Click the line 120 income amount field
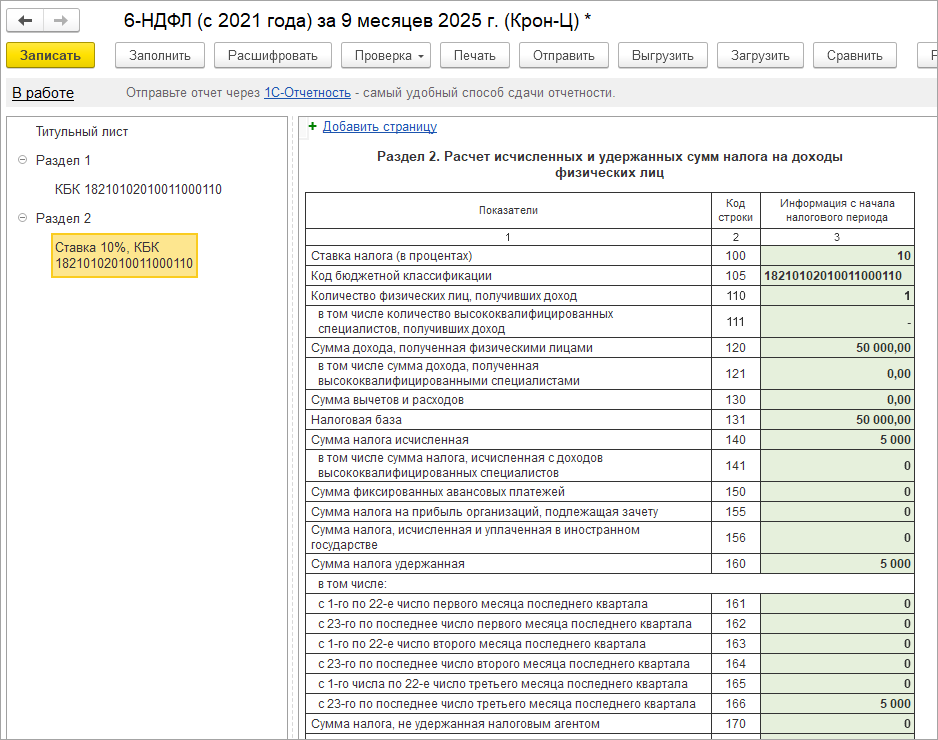 pyautogui.click(x=836, y=348)
